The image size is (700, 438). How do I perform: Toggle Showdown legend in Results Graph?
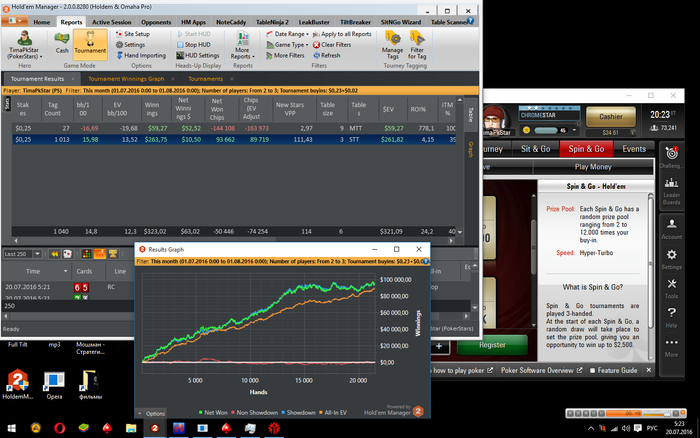[298, 413]
